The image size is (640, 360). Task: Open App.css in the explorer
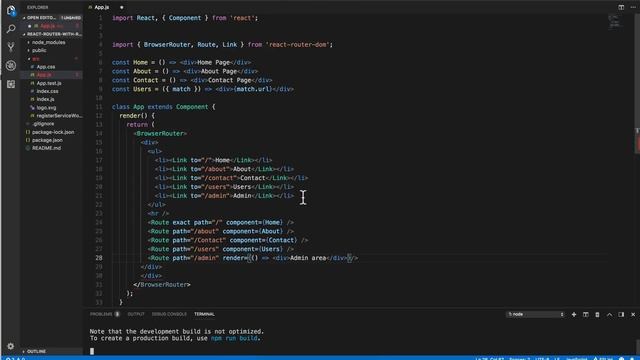pos(46,67)
